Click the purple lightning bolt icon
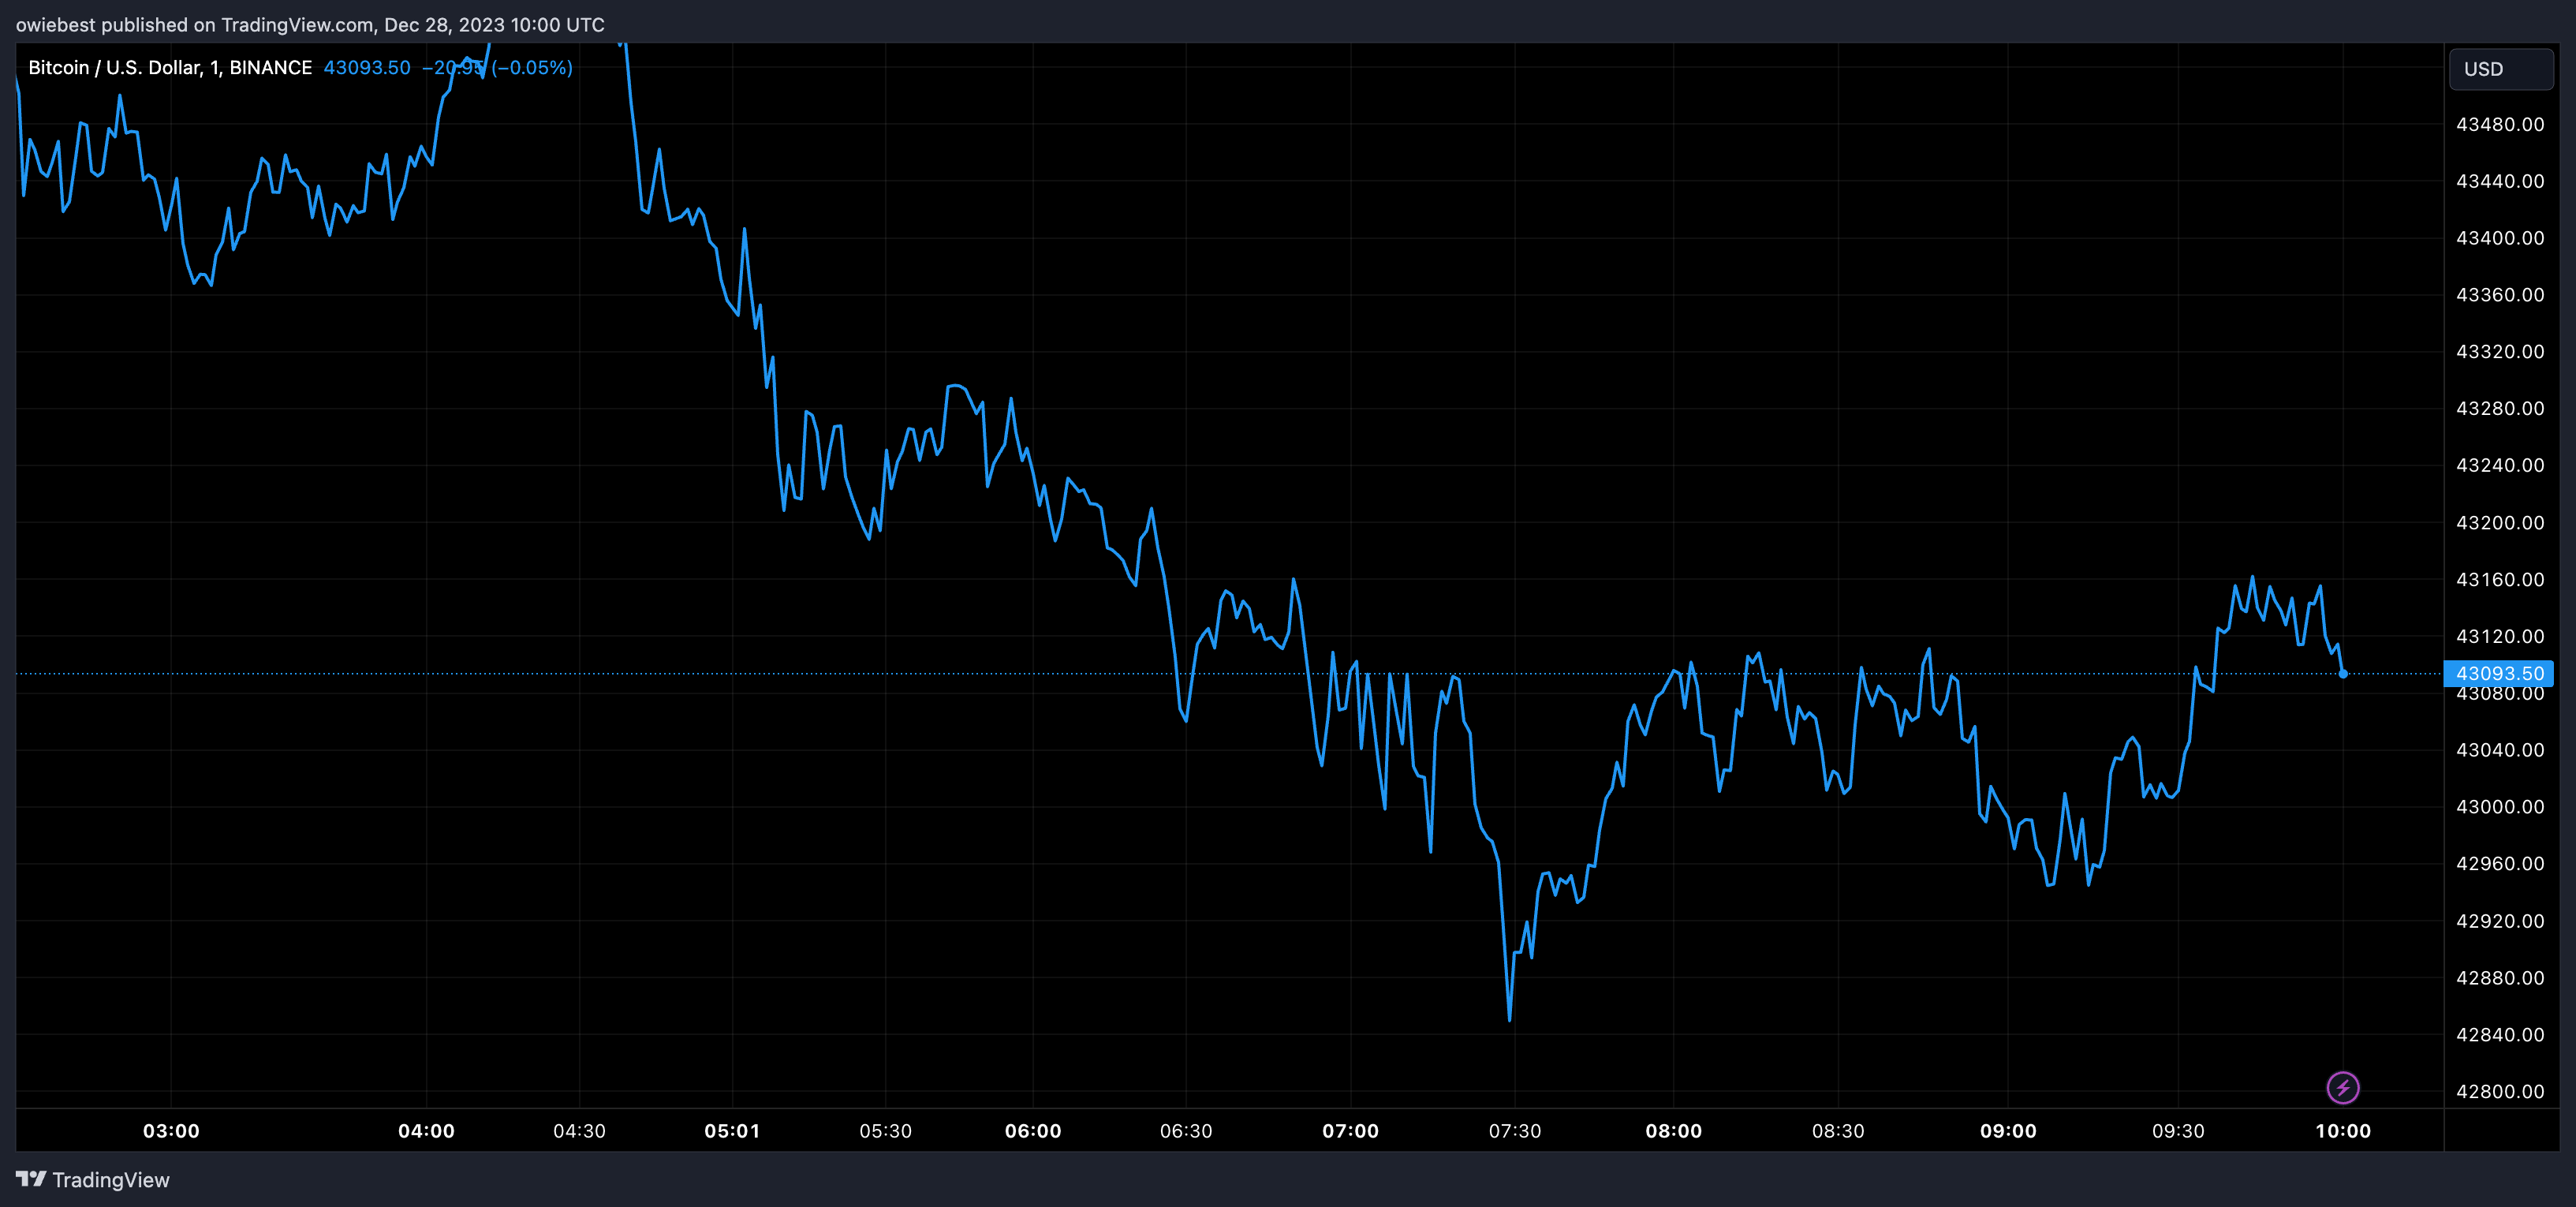 2343,1087
